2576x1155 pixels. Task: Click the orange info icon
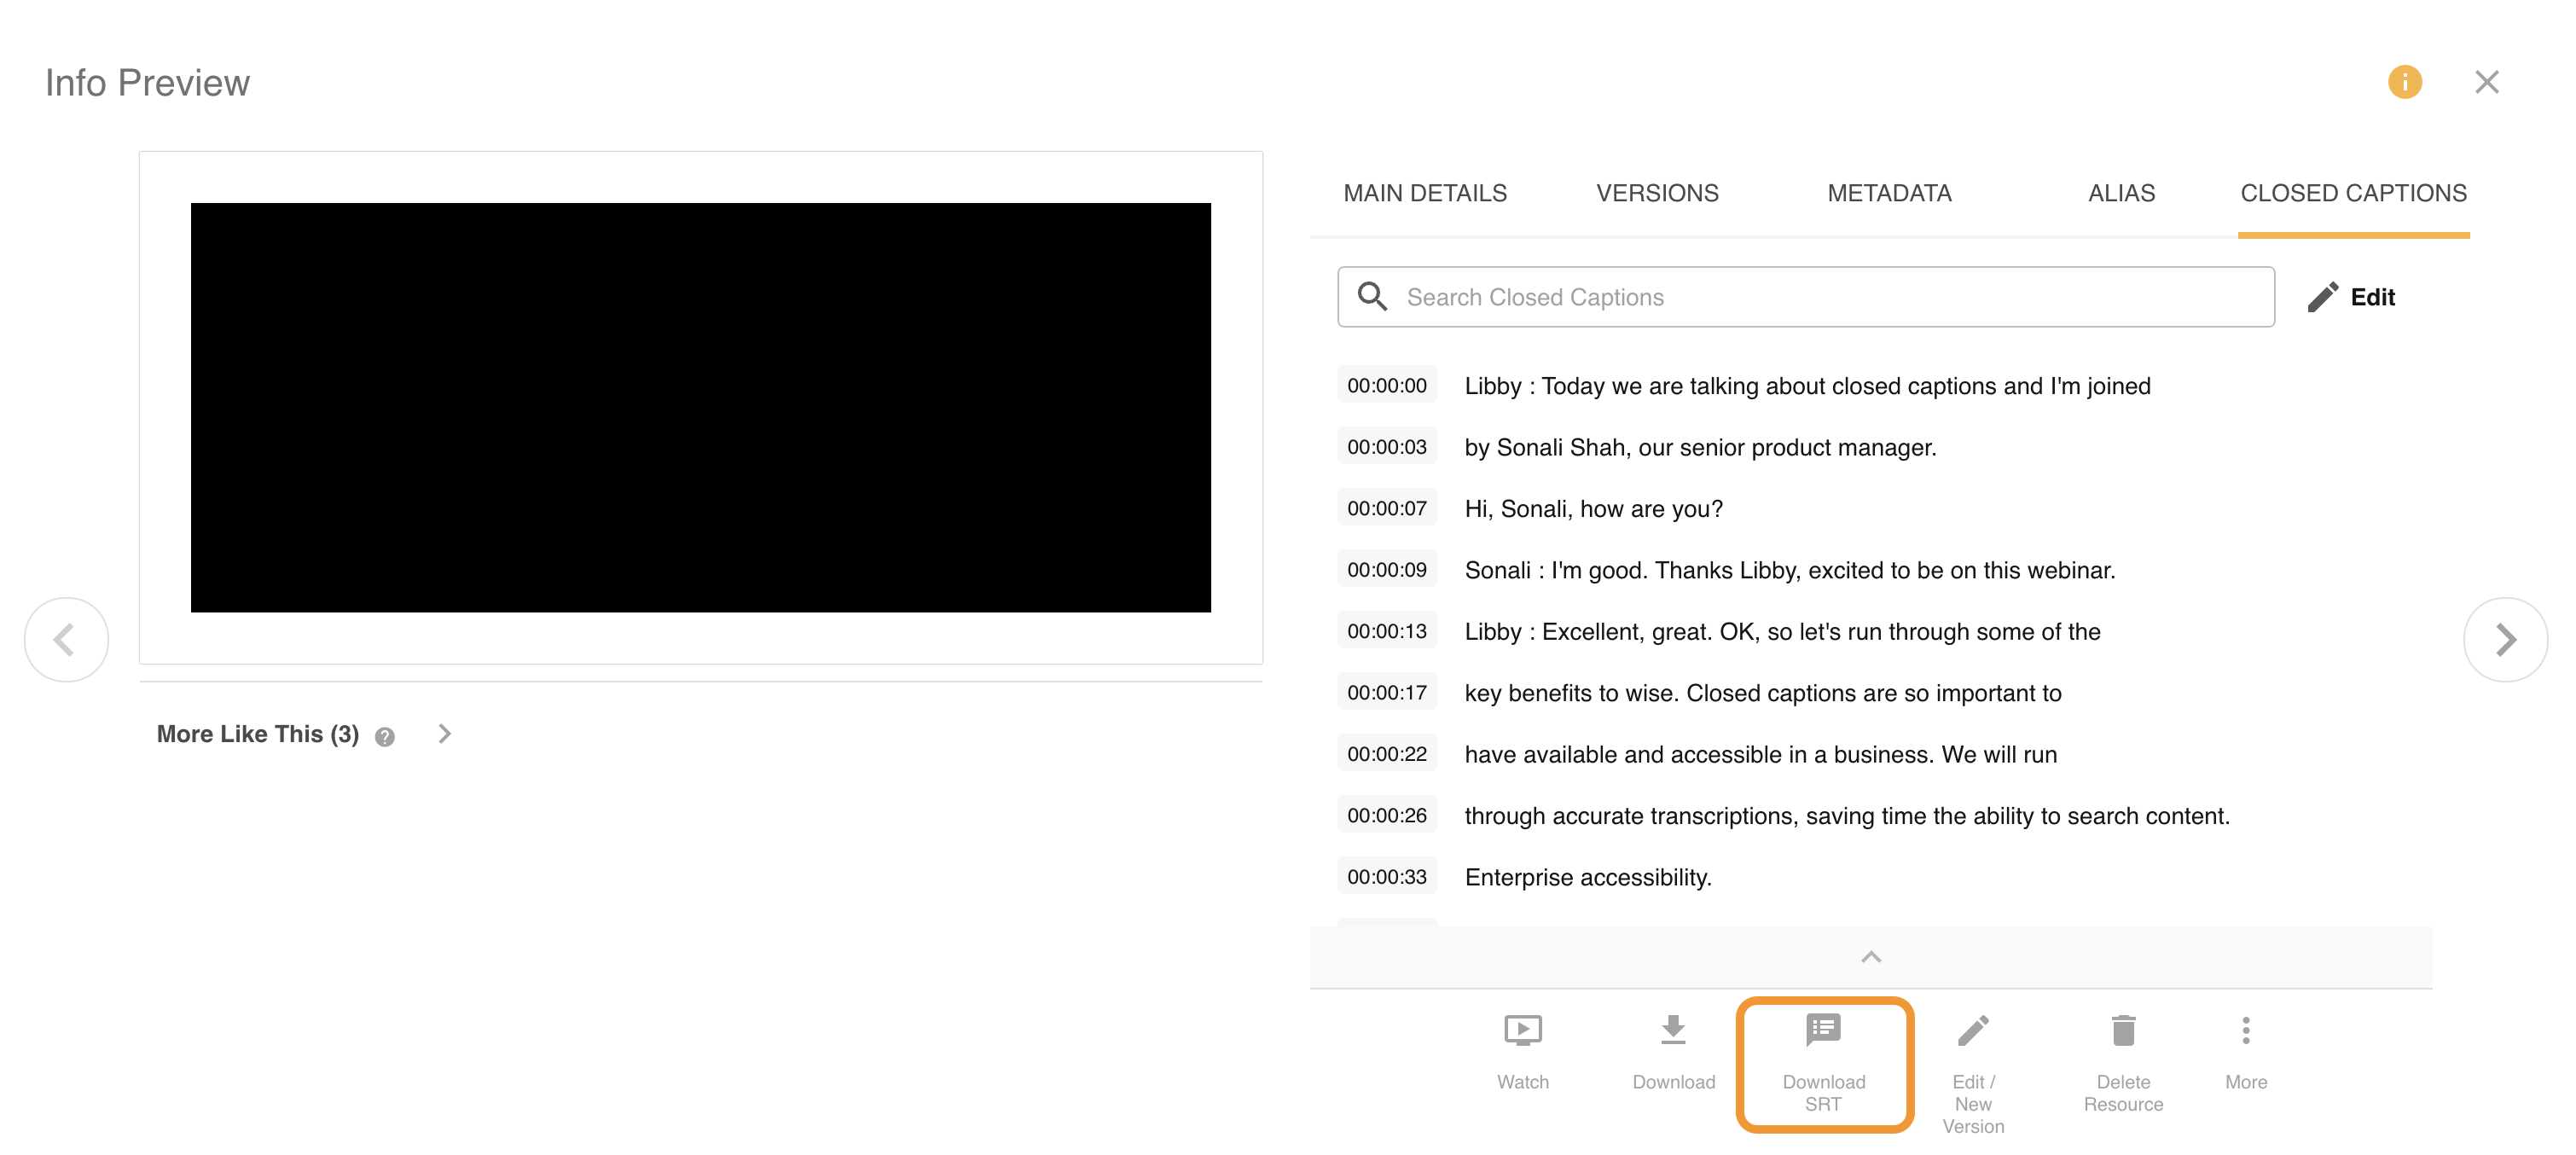pos(2404,82)
